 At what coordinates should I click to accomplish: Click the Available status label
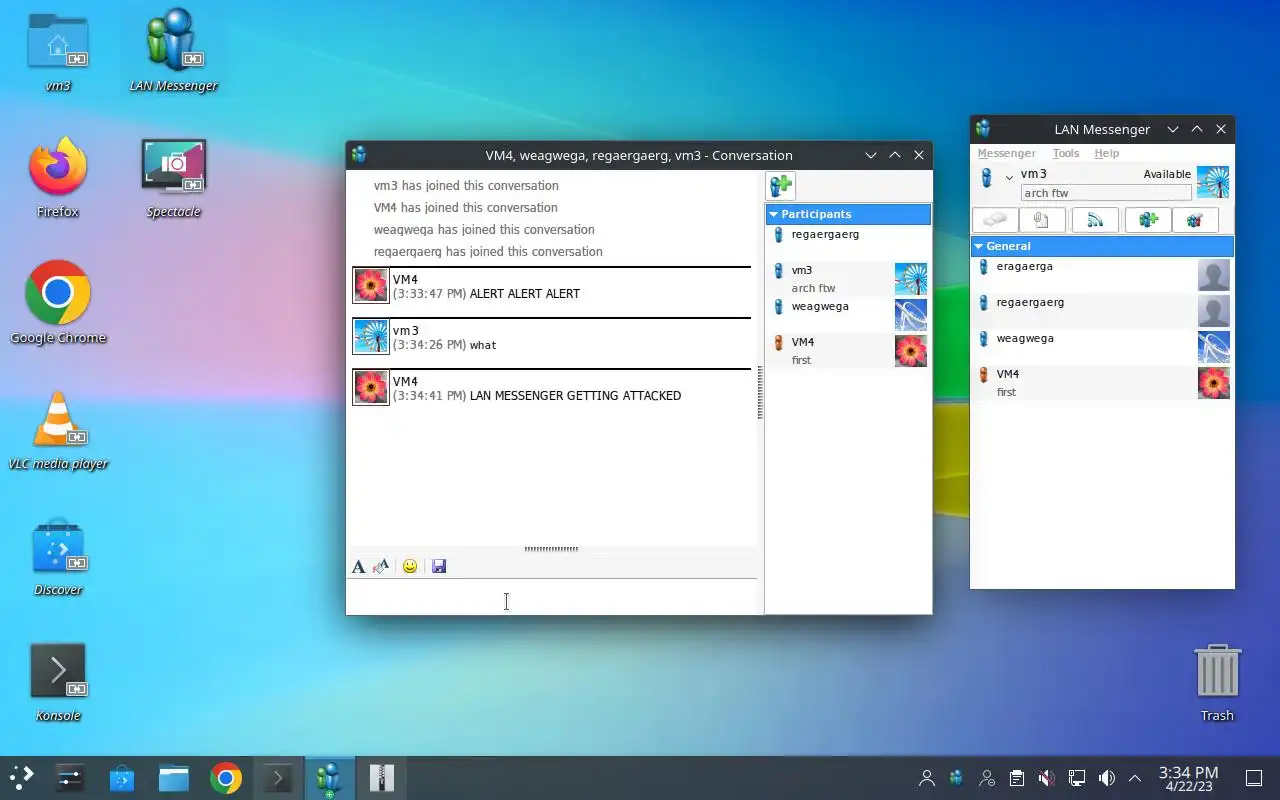[1167, 174]
